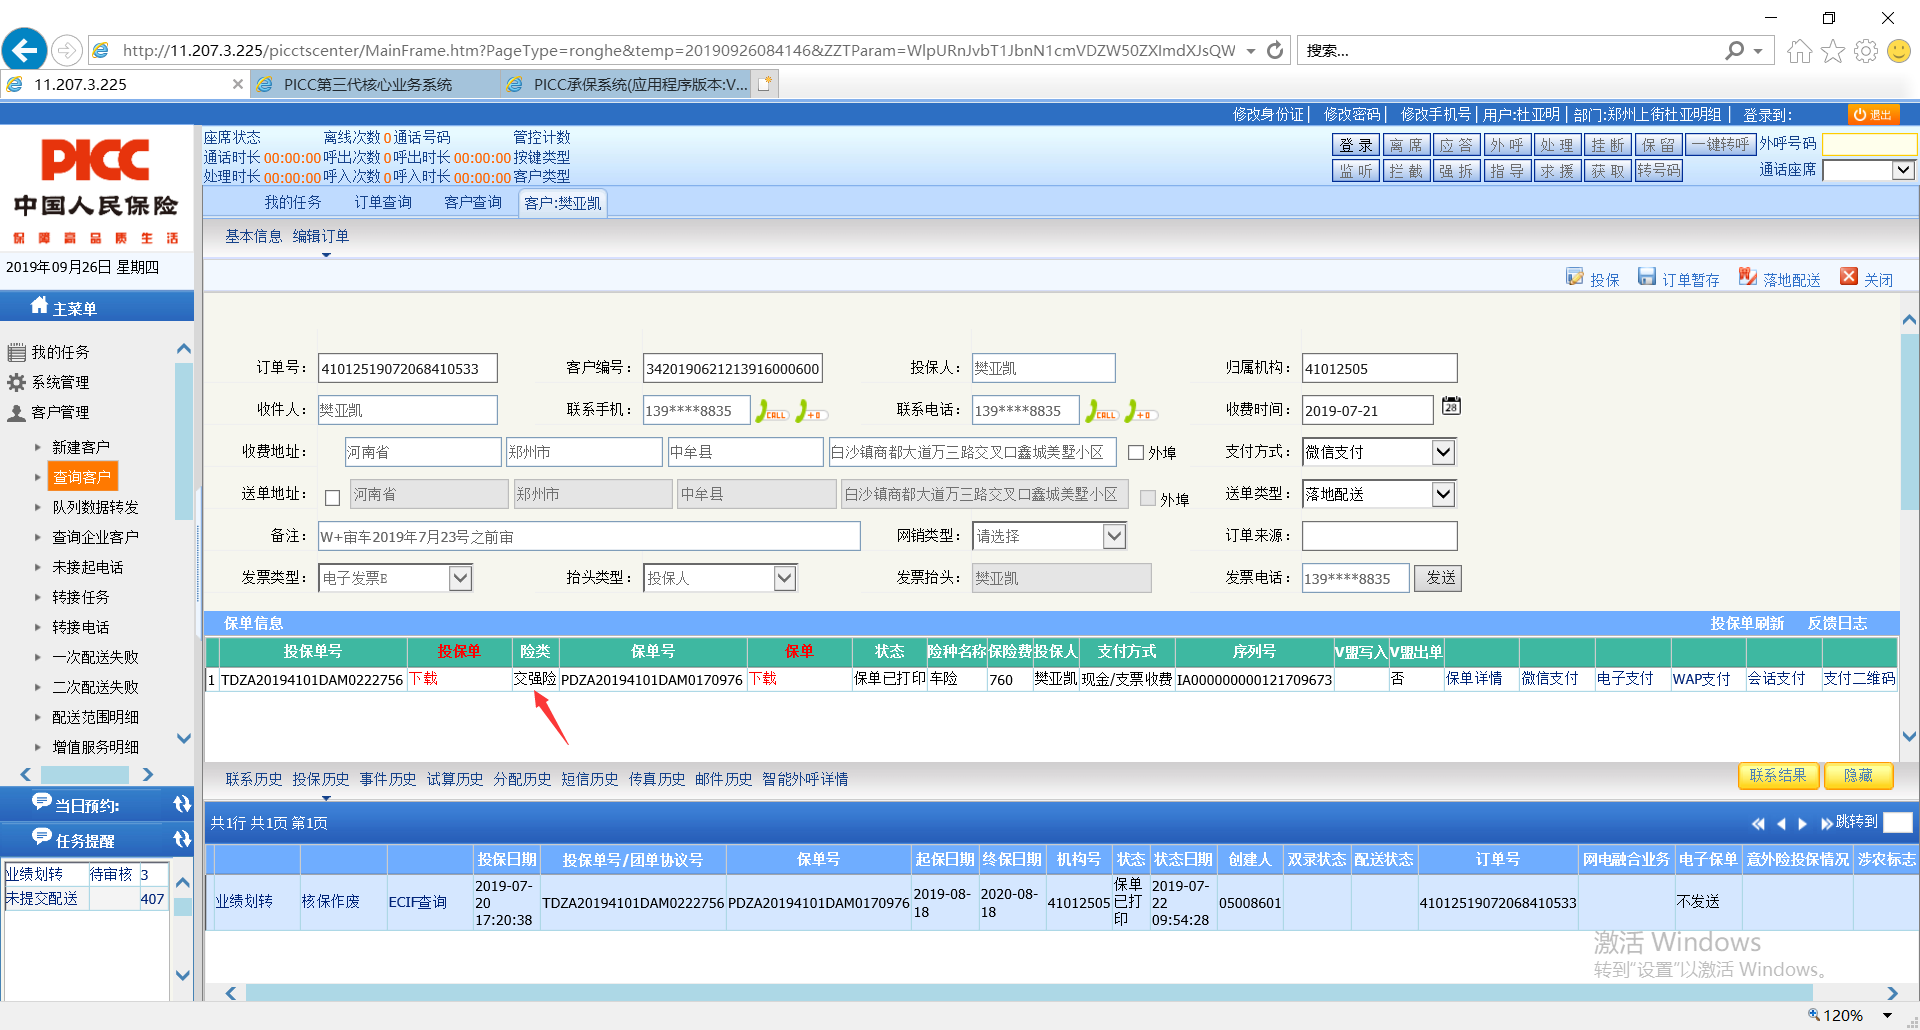Open the 支付方式 dropdown

1443,452
